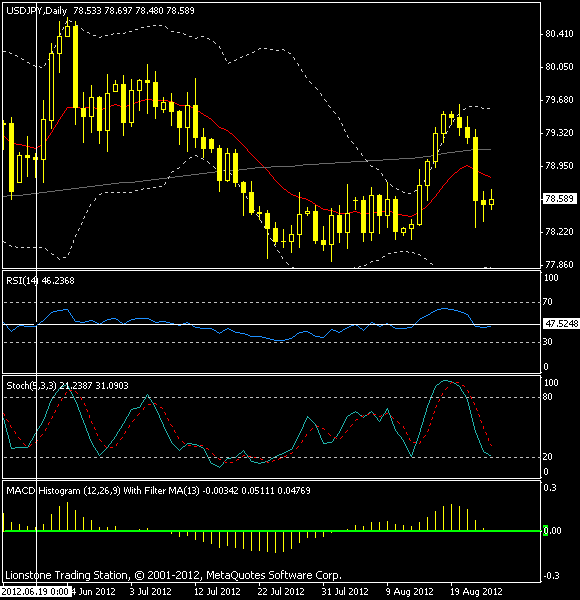Click the 31 Jul 2012 date marker
This screenshot has width=580, height=600.
click(345, 592)
